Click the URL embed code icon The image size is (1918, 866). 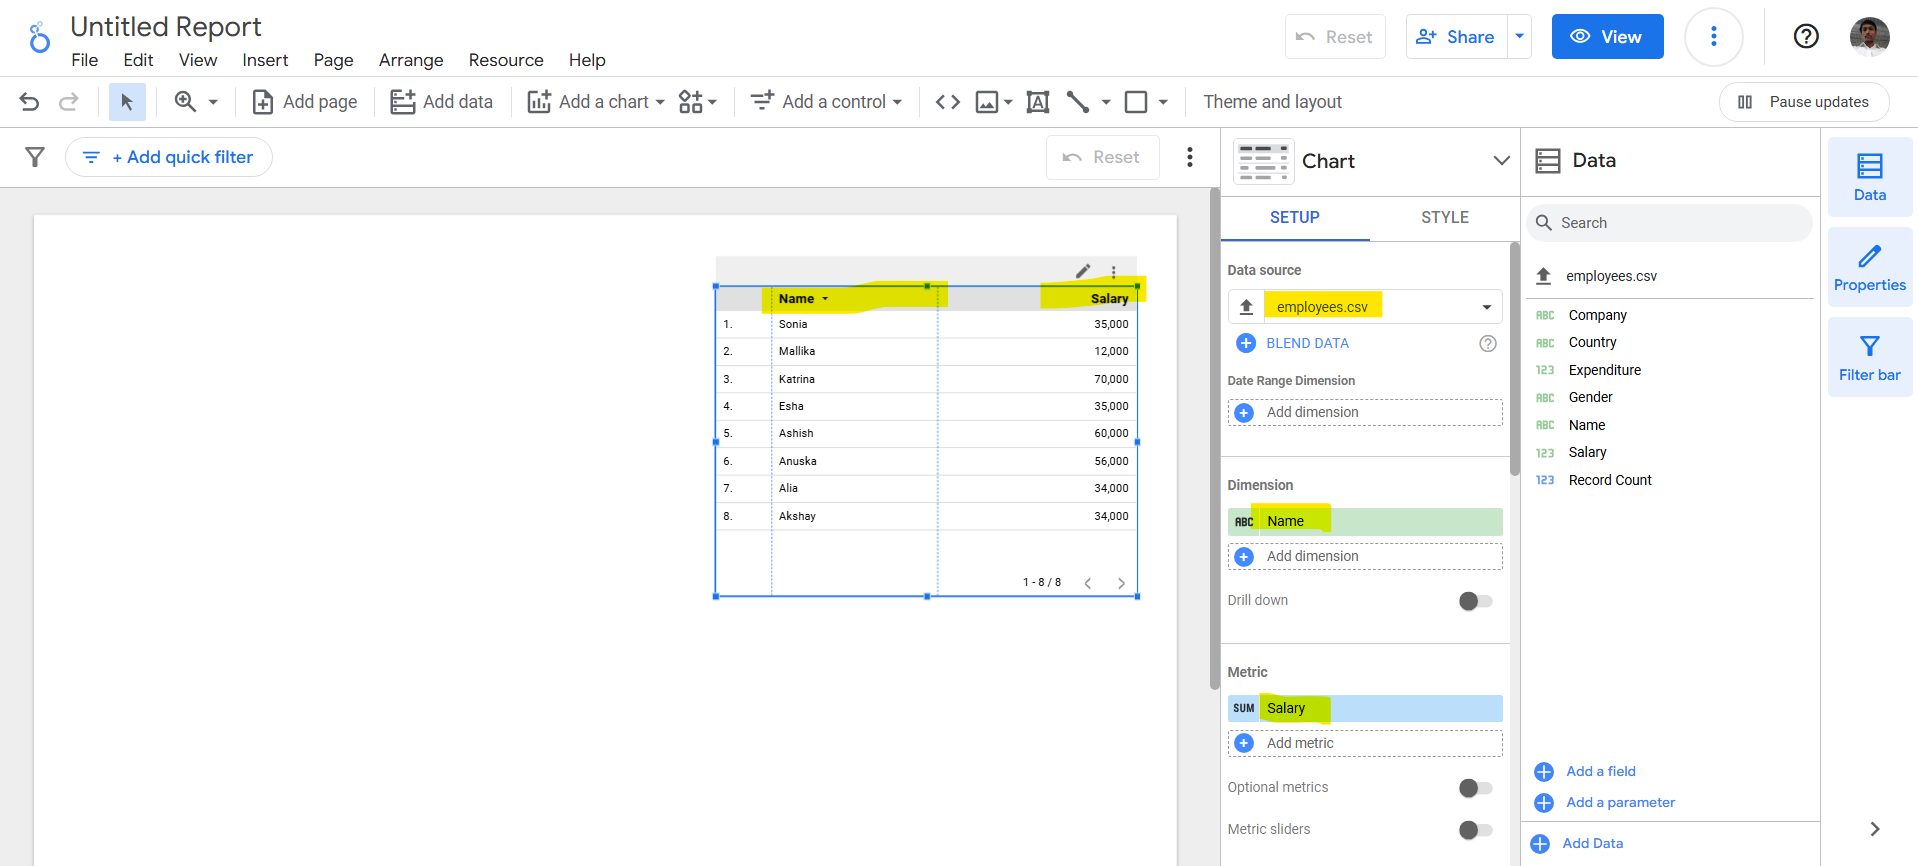(x=947, y=102)
